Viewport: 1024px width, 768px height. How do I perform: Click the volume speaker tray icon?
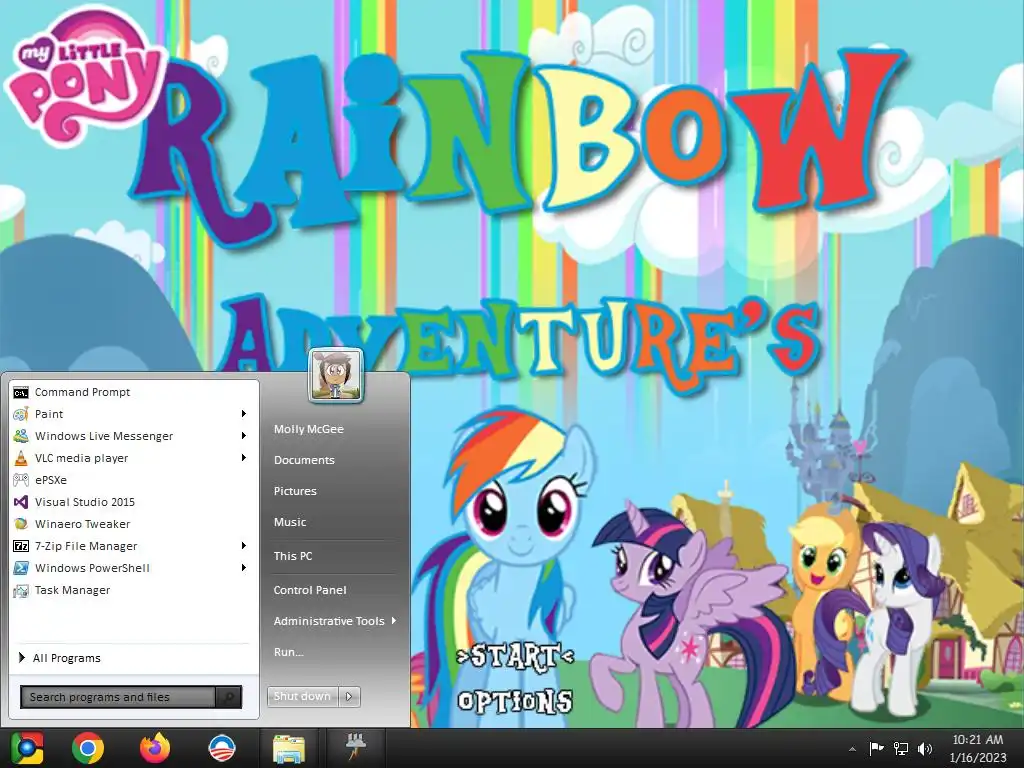tap(925, 748)
